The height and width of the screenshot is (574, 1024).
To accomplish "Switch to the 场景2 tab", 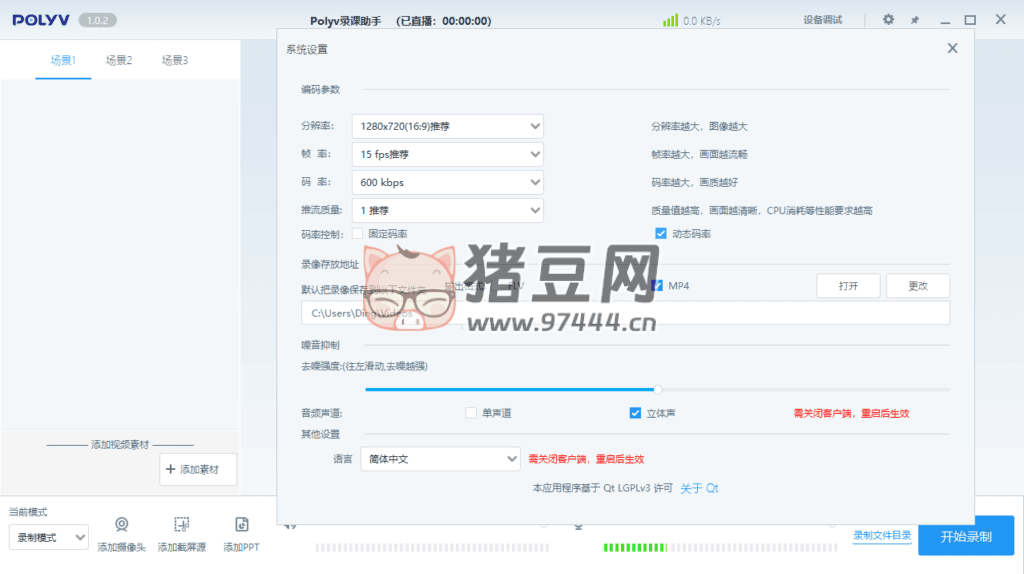I will coord(119,60).
